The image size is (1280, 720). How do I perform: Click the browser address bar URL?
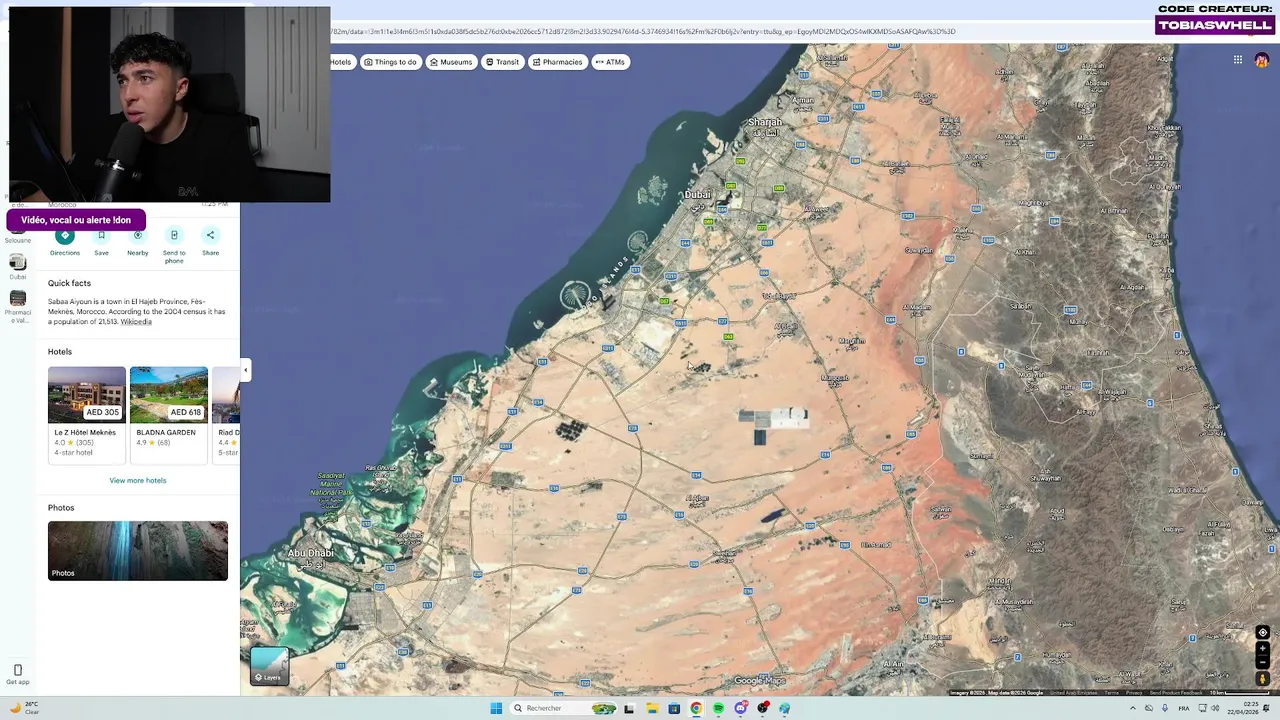pyautogui.click(x=643, y=31)
